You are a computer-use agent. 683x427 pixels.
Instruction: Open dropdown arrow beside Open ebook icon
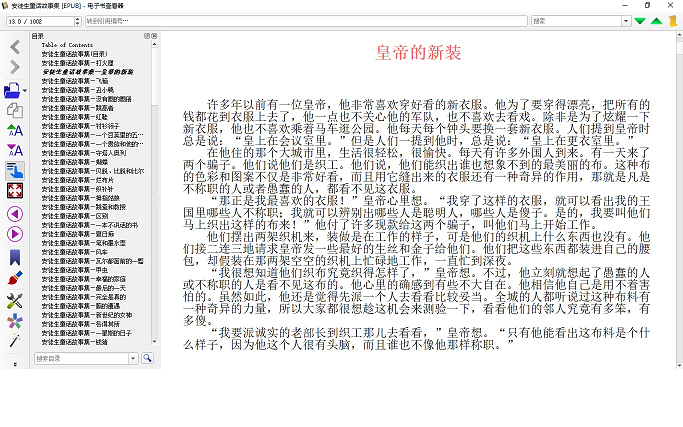click(x=23, y=90)
